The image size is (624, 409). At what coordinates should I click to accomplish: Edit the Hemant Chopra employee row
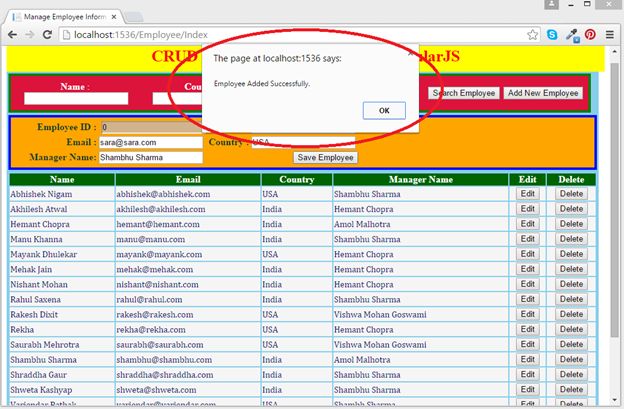(x=528, y=224)
